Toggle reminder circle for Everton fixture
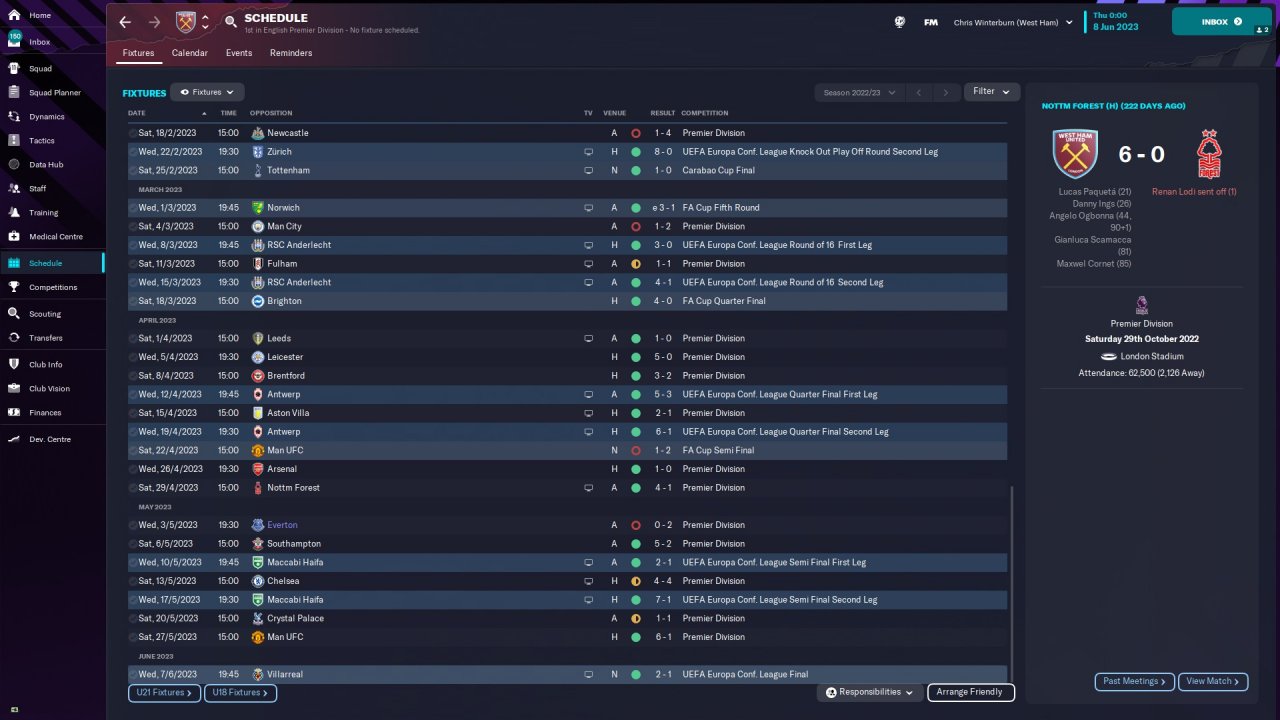 point(133,525)
